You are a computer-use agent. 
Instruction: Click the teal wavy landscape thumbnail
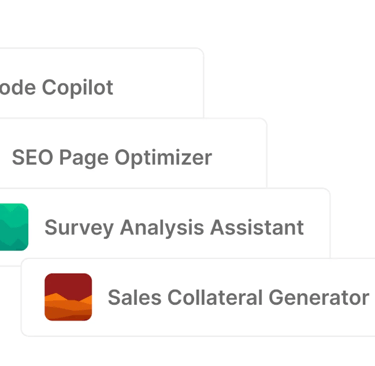(x=14, y=227)
